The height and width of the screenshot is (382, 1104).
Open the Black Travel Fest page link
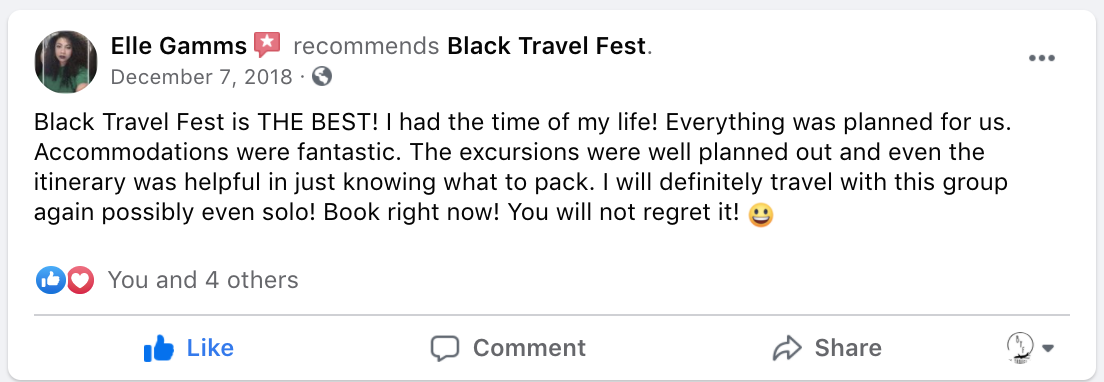[x=546, y=46]
